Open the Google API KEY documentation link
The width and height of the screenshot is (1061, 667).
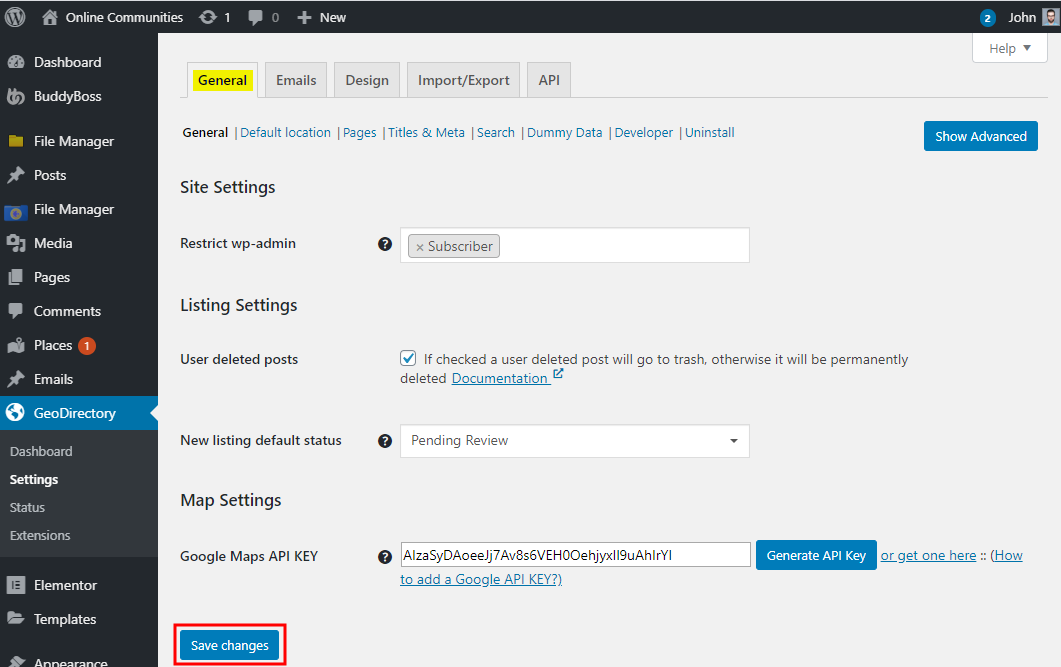(481, 578)
